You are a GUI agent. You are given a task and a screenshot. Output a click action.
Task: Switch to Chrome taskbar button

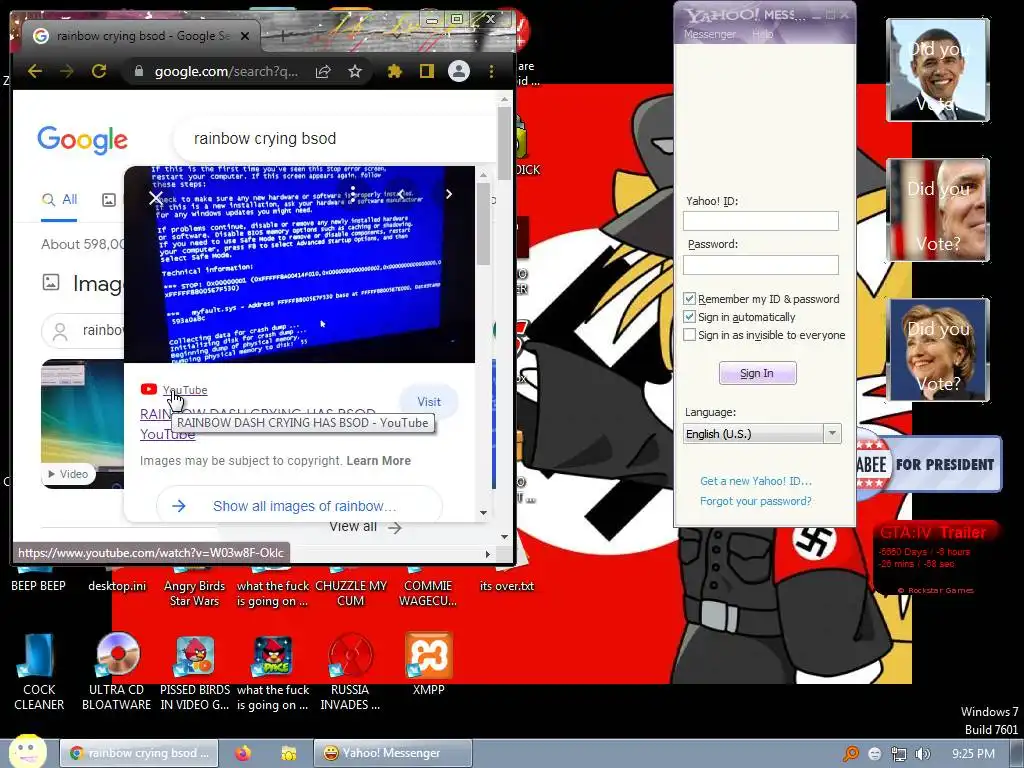pyautogui.click(x=138, y=753)
